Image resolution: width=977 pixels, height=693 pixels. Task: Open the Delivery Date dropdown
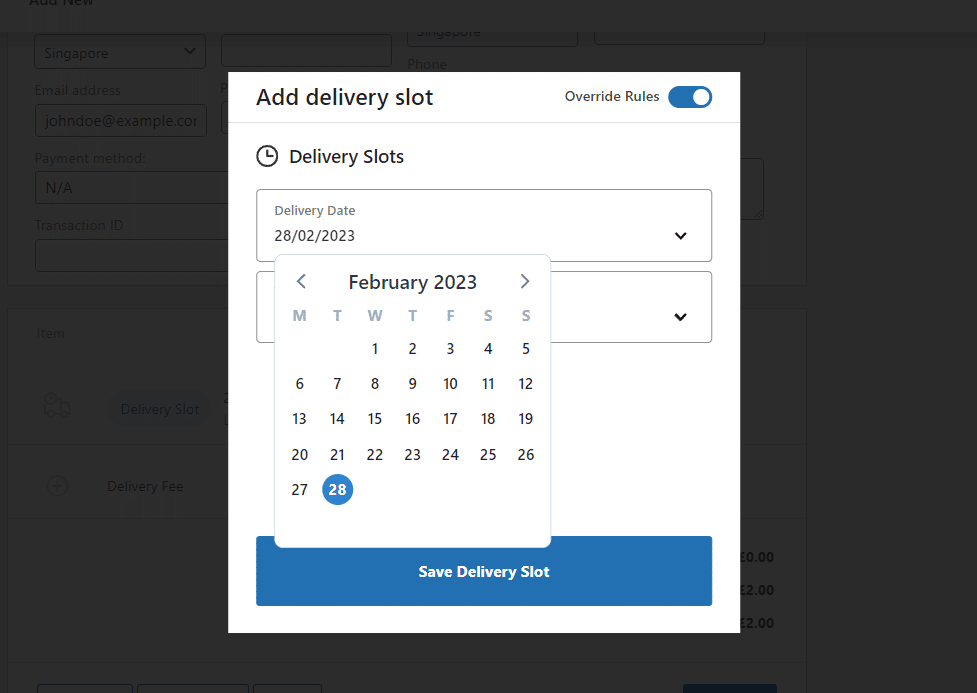coord(681,236)
